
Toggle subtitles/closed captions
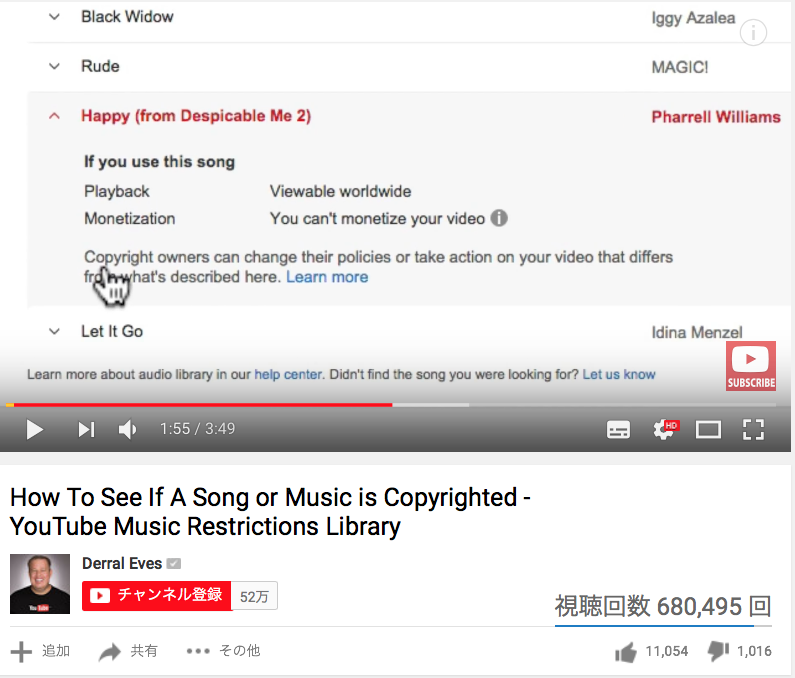pyautogui.click(x=618, y=430)
